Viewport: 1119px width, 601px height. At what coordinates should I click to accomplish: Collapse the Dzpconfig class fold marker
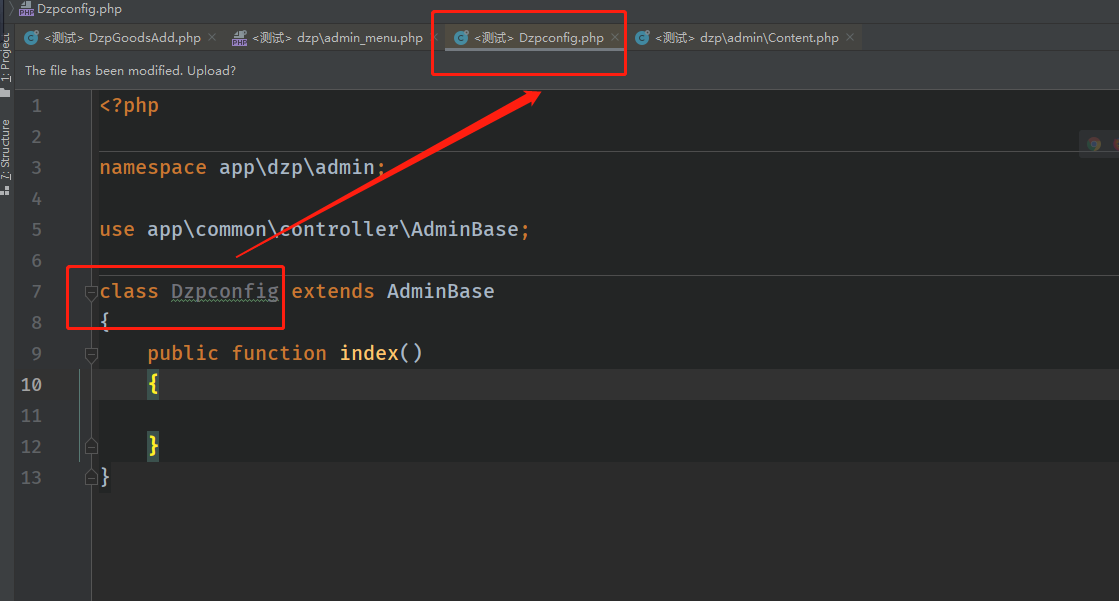pos(91,292)
